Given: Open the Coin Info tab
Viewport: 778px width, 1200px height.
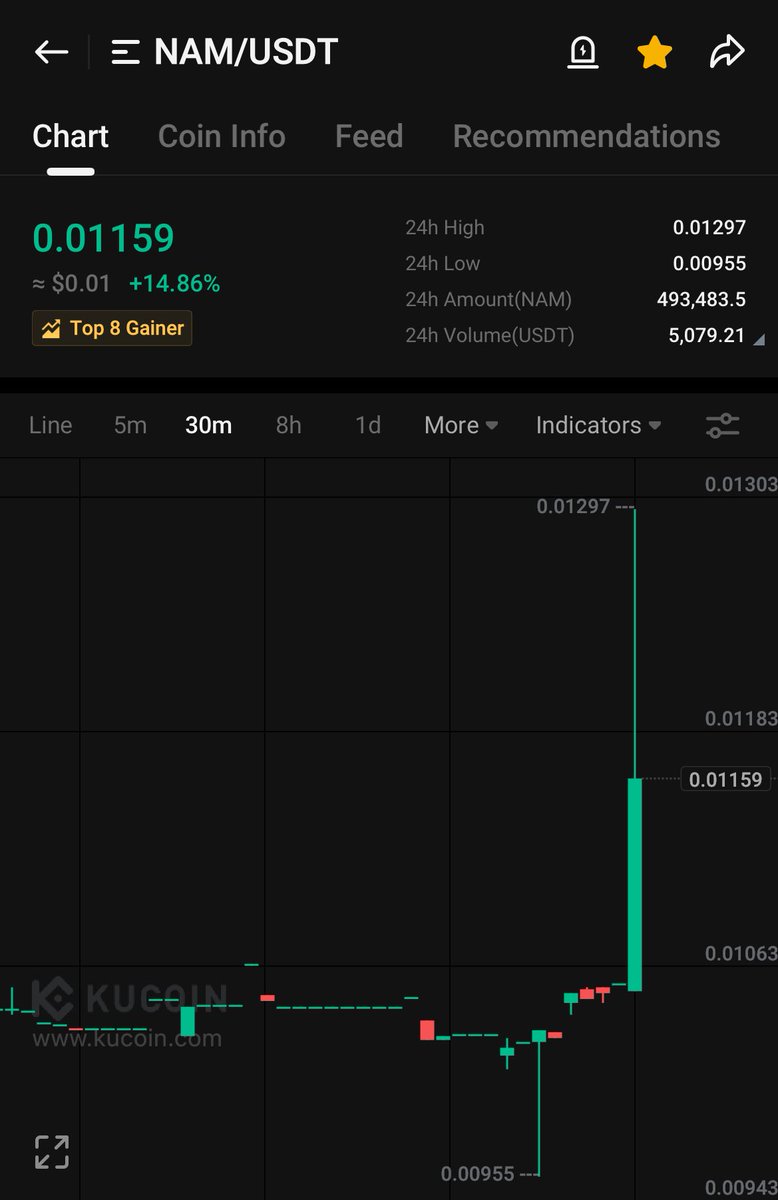Looking at the screenshot, I should (x=222, y=136).
